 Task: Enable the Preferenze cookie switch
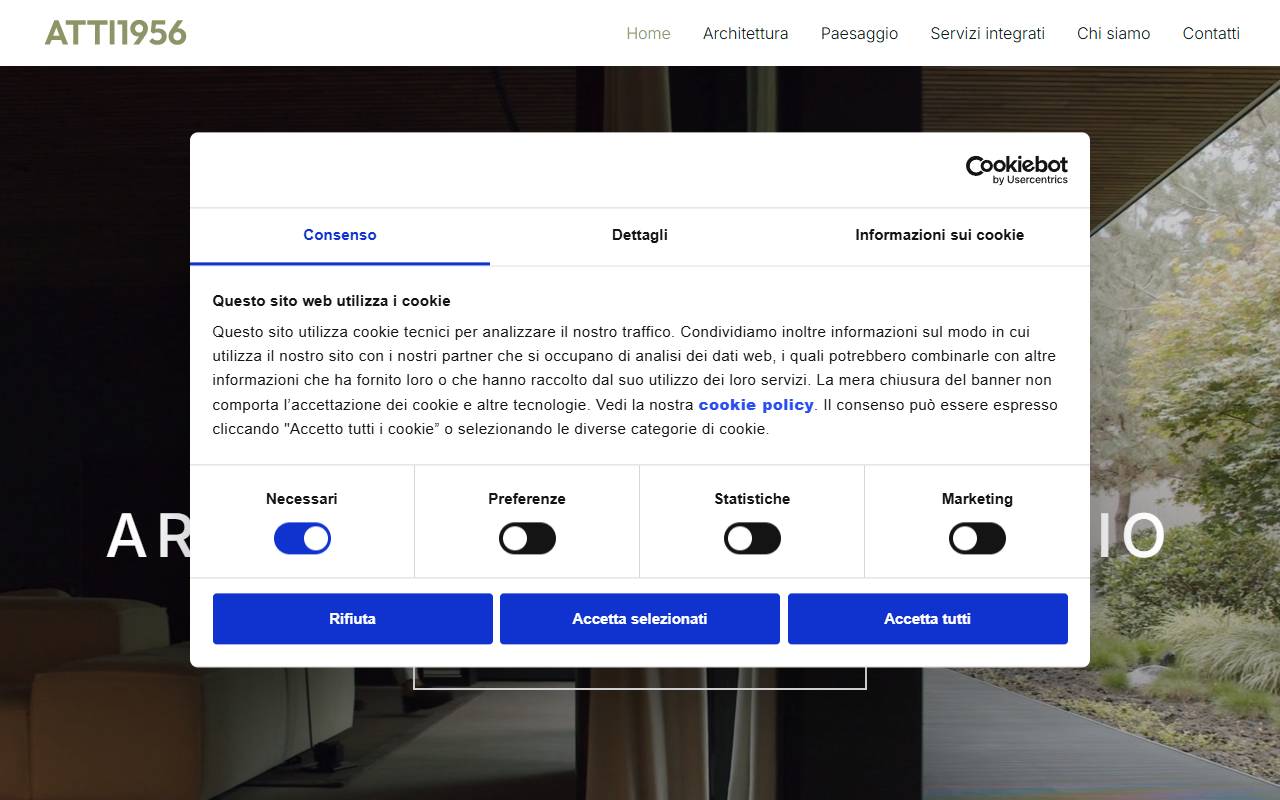[x=527, y=539]
